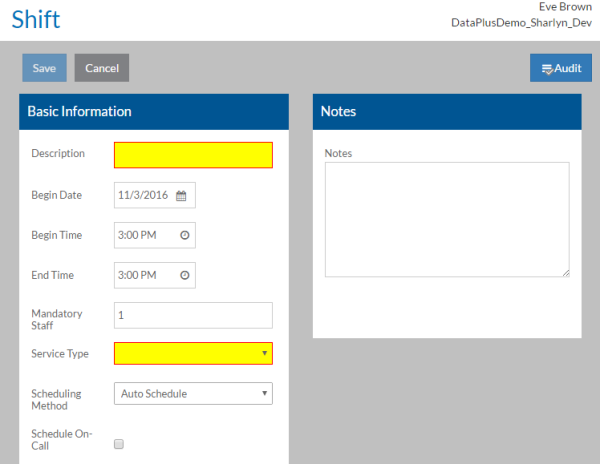Click the Basic Information panel header
Image resolution: width=600 pixels, height=464 pixels.
tap(154, 111)
